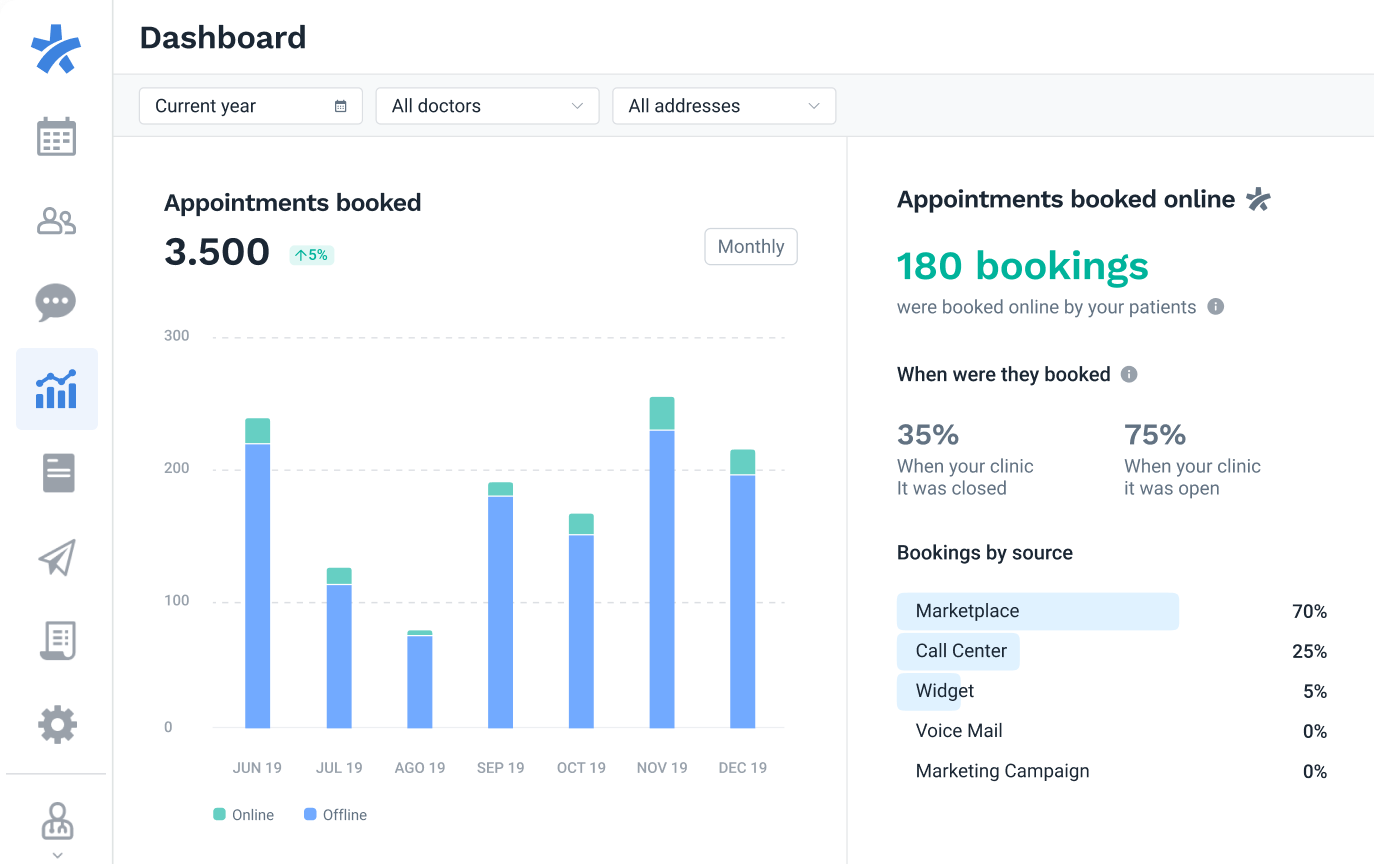This screenshot has height=864, width=1374.
Task: Open the calendar icon in sidebar
Action: [56, 137]
